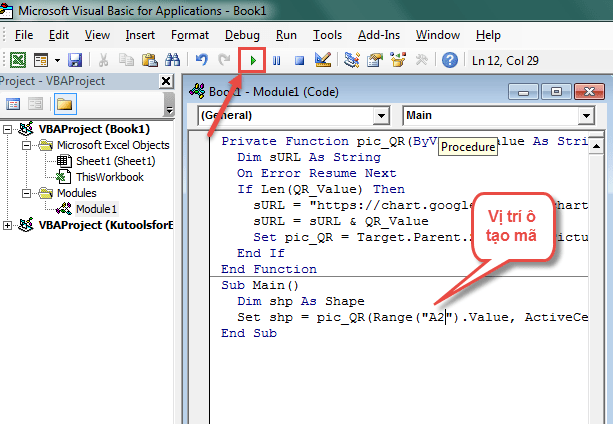
Task: Select the Modules folder item
Action: pyautogui.click(x=77, y=193)
